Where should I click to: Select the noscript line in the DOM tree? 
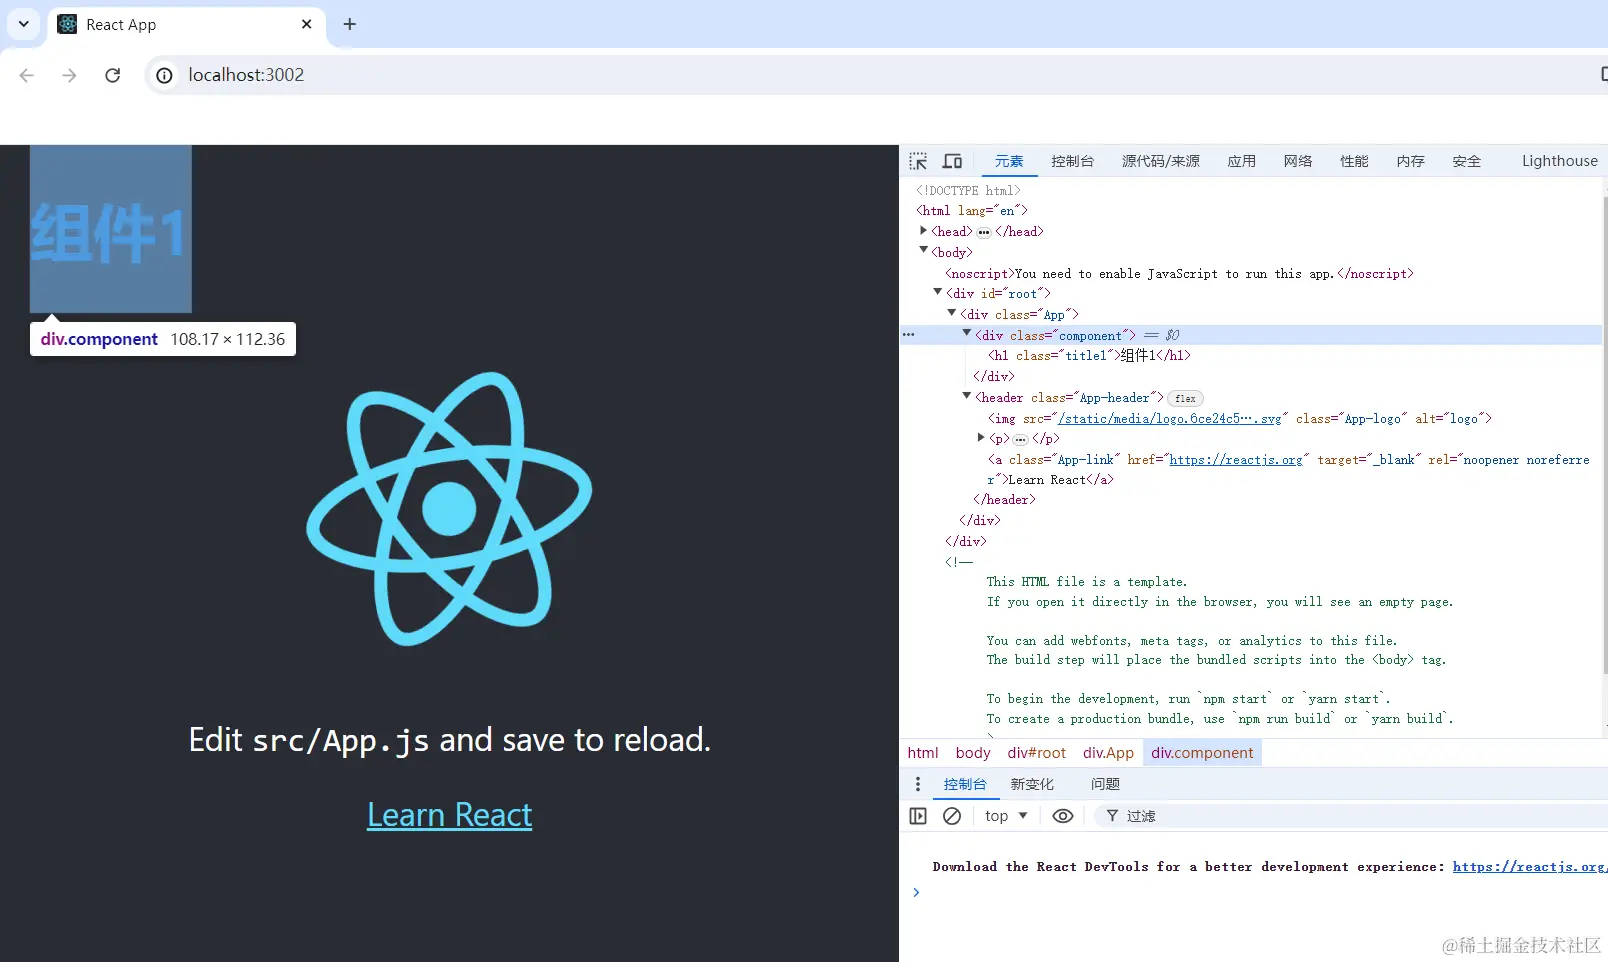pyautogui.click(x=1179, y=273)
